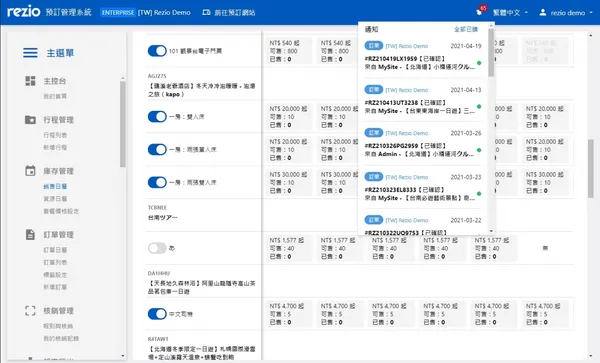The width and height of the screenshot is (600, 363).
Task: Click the hamburger menu icon beside 主選單
Action: point(30,53)
